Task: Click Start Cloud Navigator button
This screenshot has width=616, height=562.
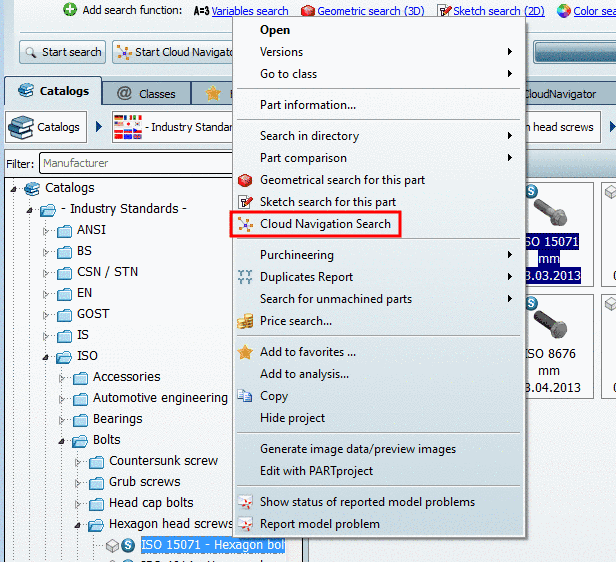Action: pos(173,52)
